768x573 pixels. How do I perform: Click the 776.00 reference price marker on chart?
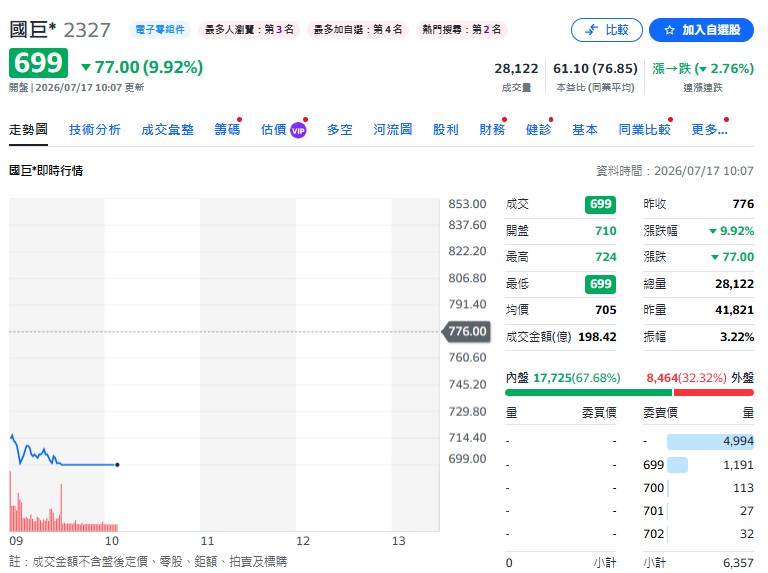click(x=466, y=332)
